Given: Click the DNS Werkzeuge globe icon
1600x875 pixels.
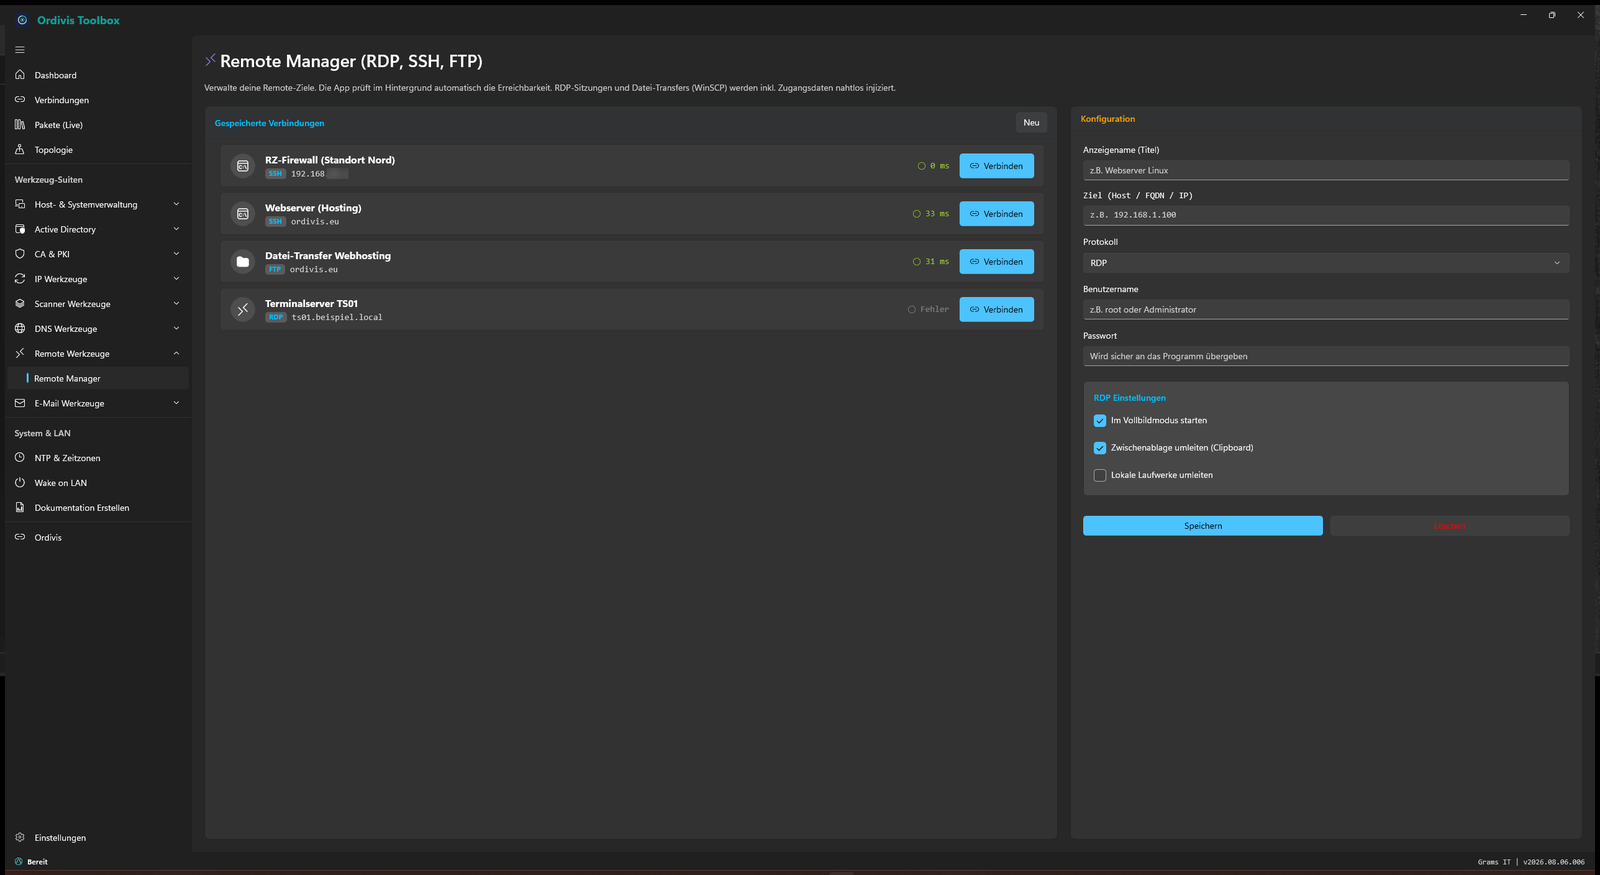Looking at the screenshot, I should point(20,329).
